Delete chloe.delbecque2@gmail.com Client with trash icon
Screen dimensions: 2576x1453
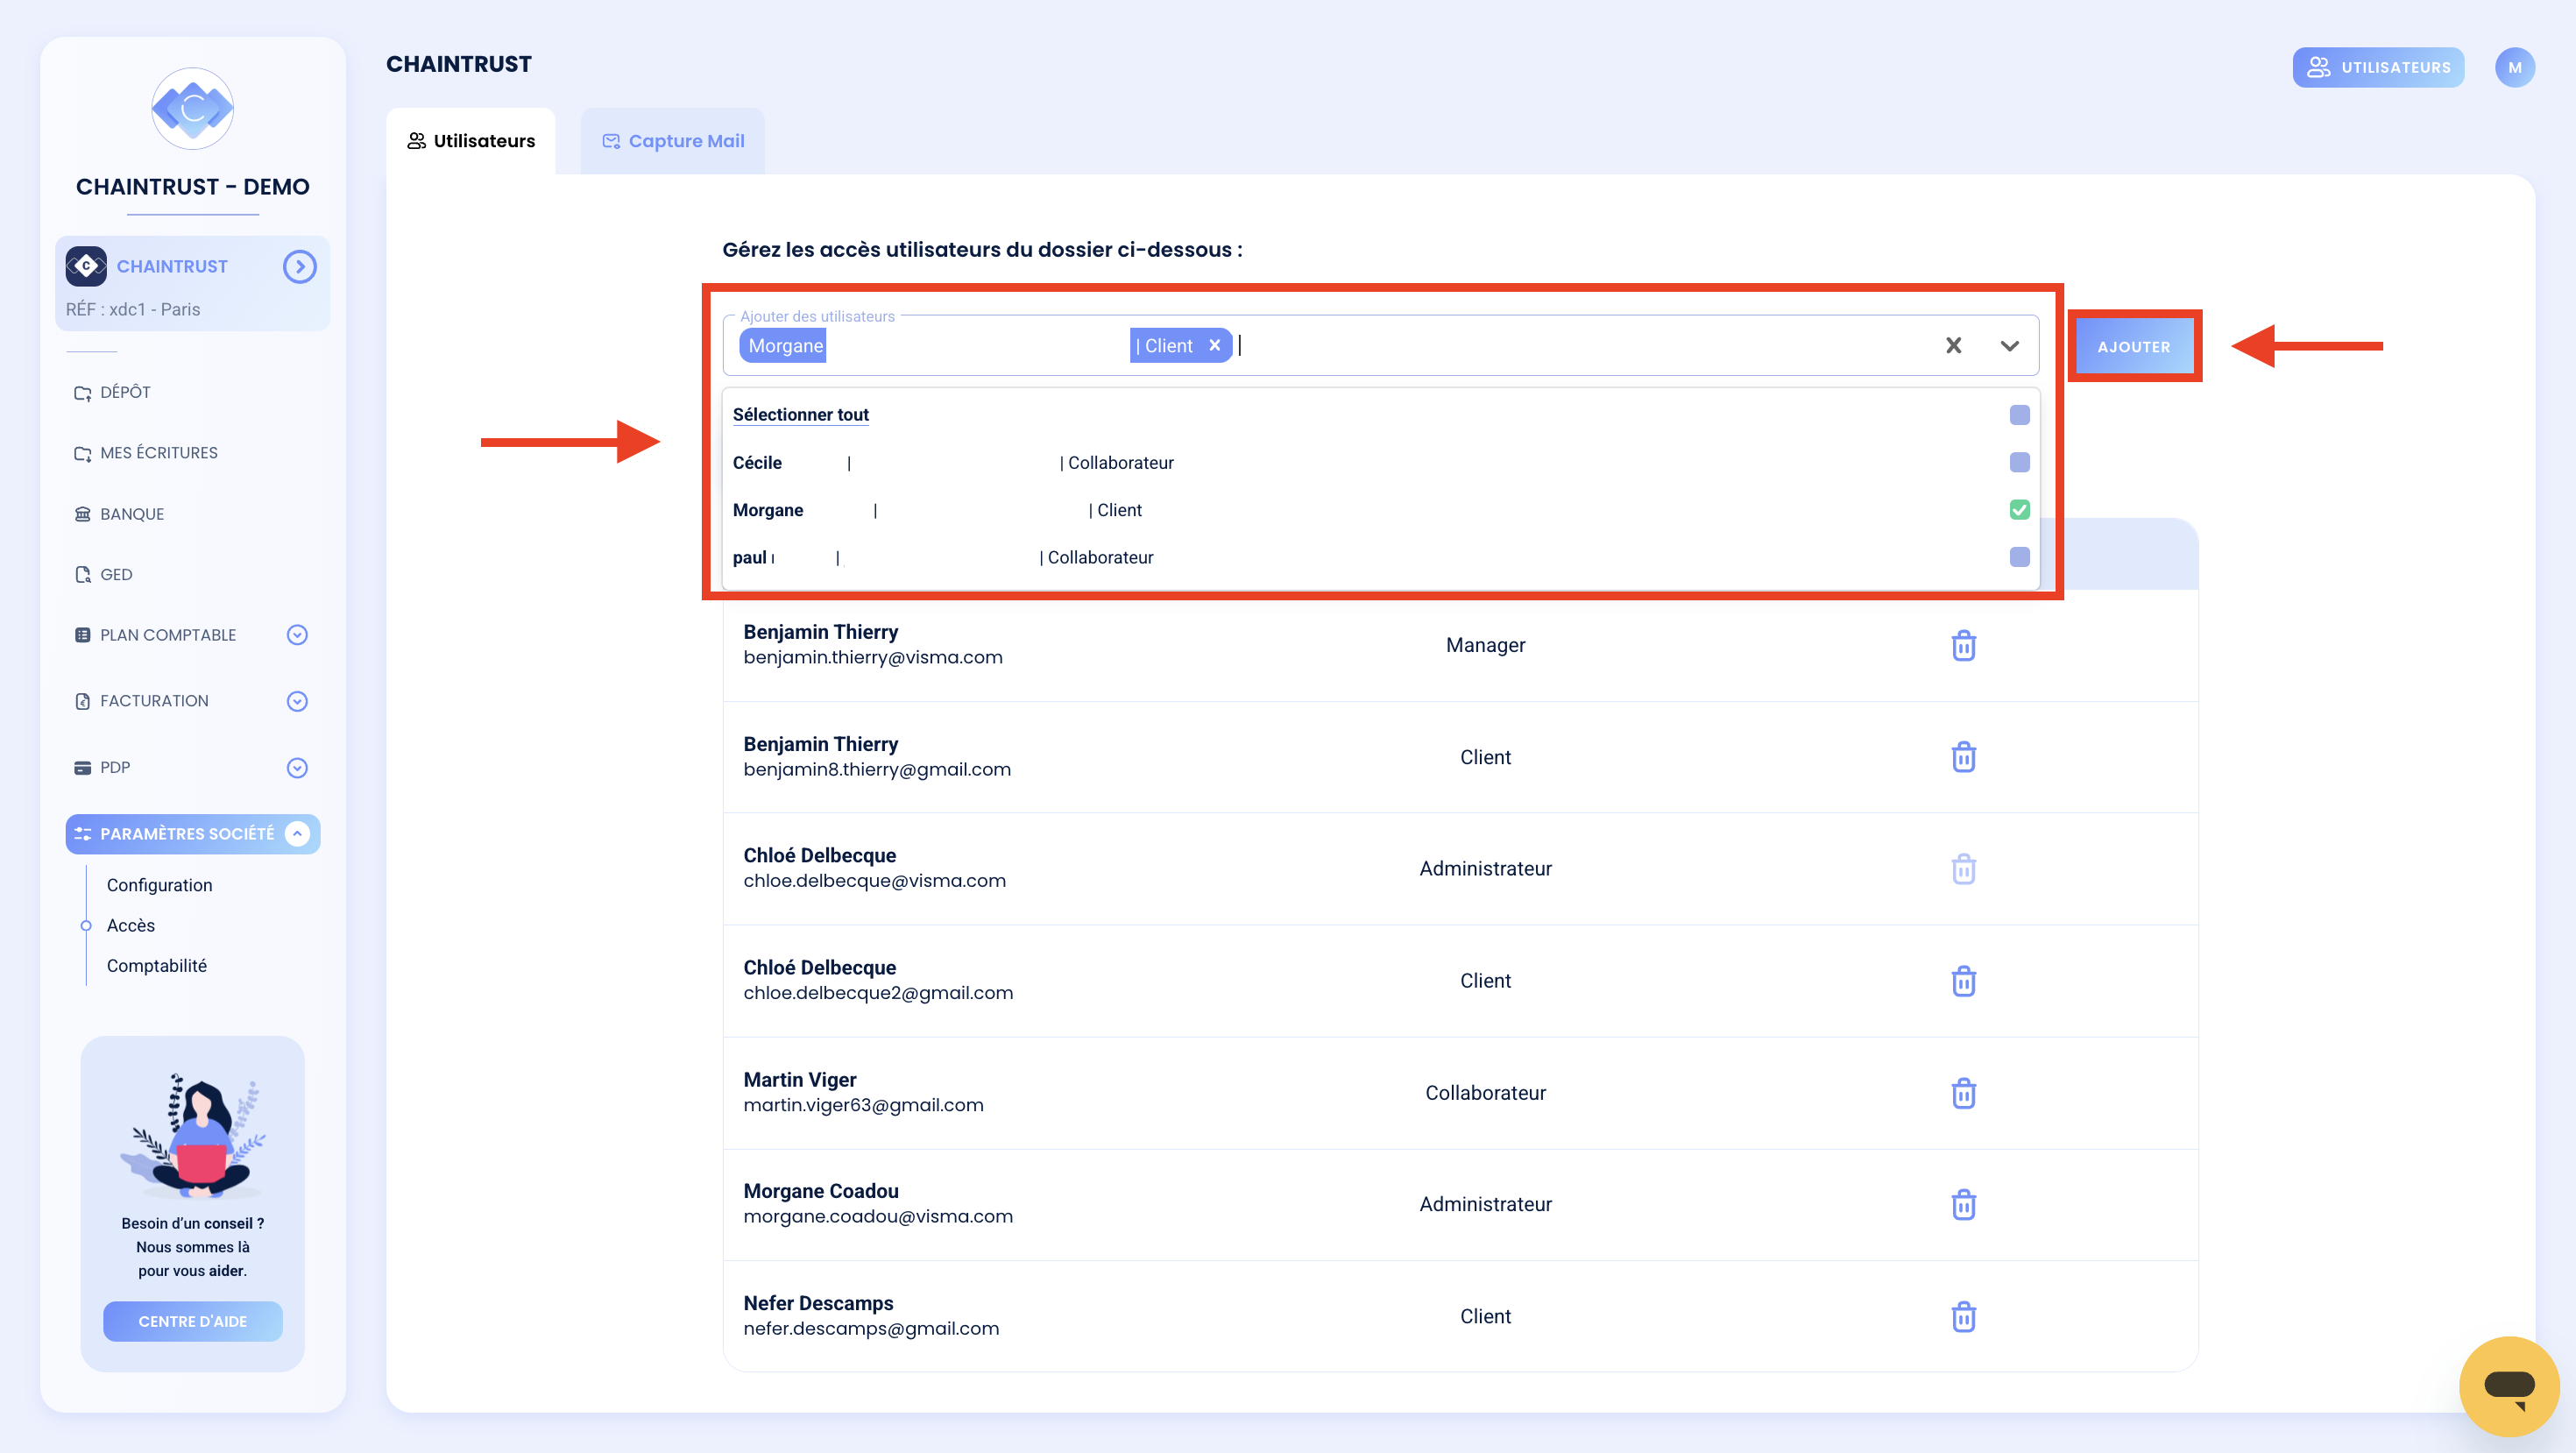click(x=1963, y=981)
